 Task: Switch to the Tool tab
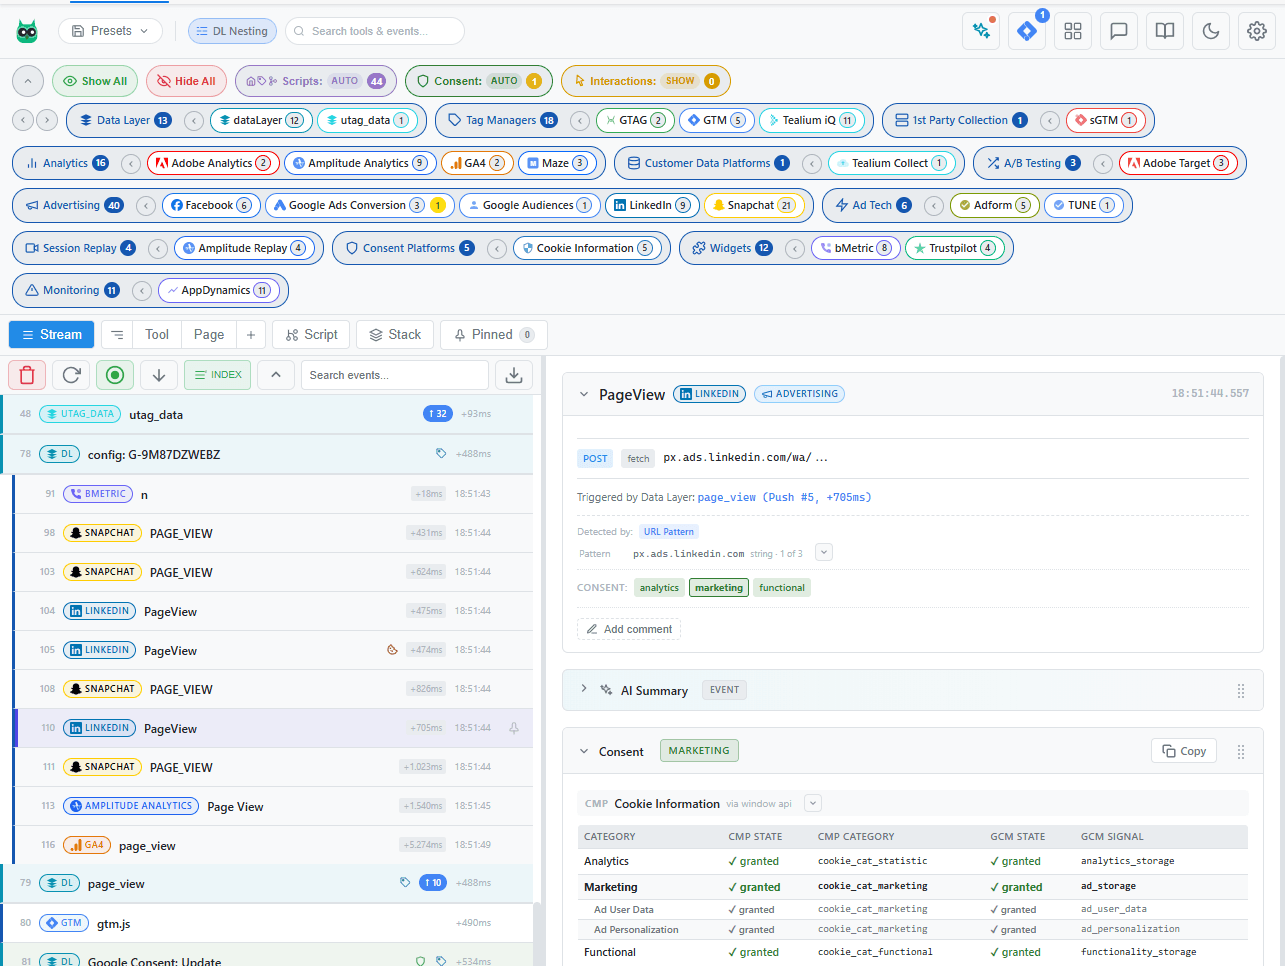[x=157, y=335]
